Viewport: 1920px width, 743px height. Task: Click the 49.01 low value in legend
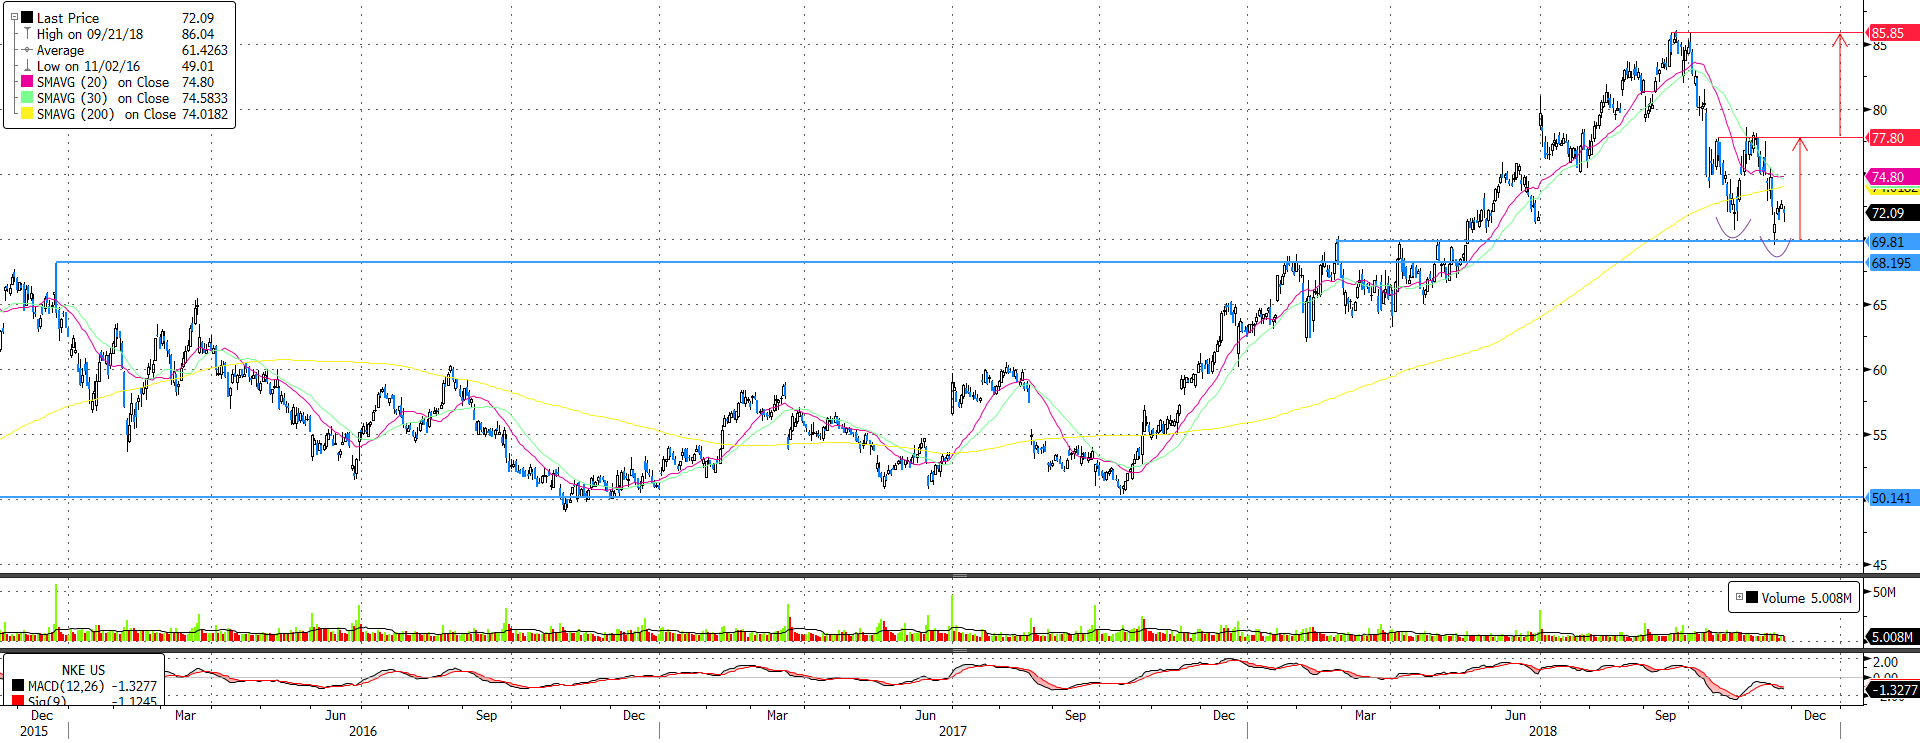(x=198, y=66)
